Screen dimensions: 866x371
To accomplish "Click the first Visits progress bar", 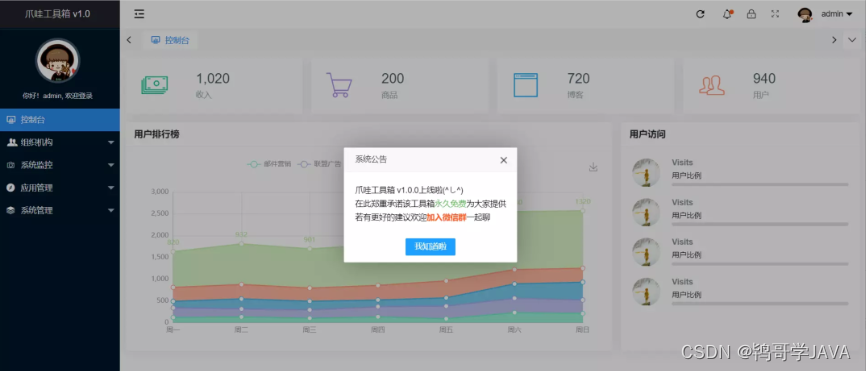I will pos(760,184).
